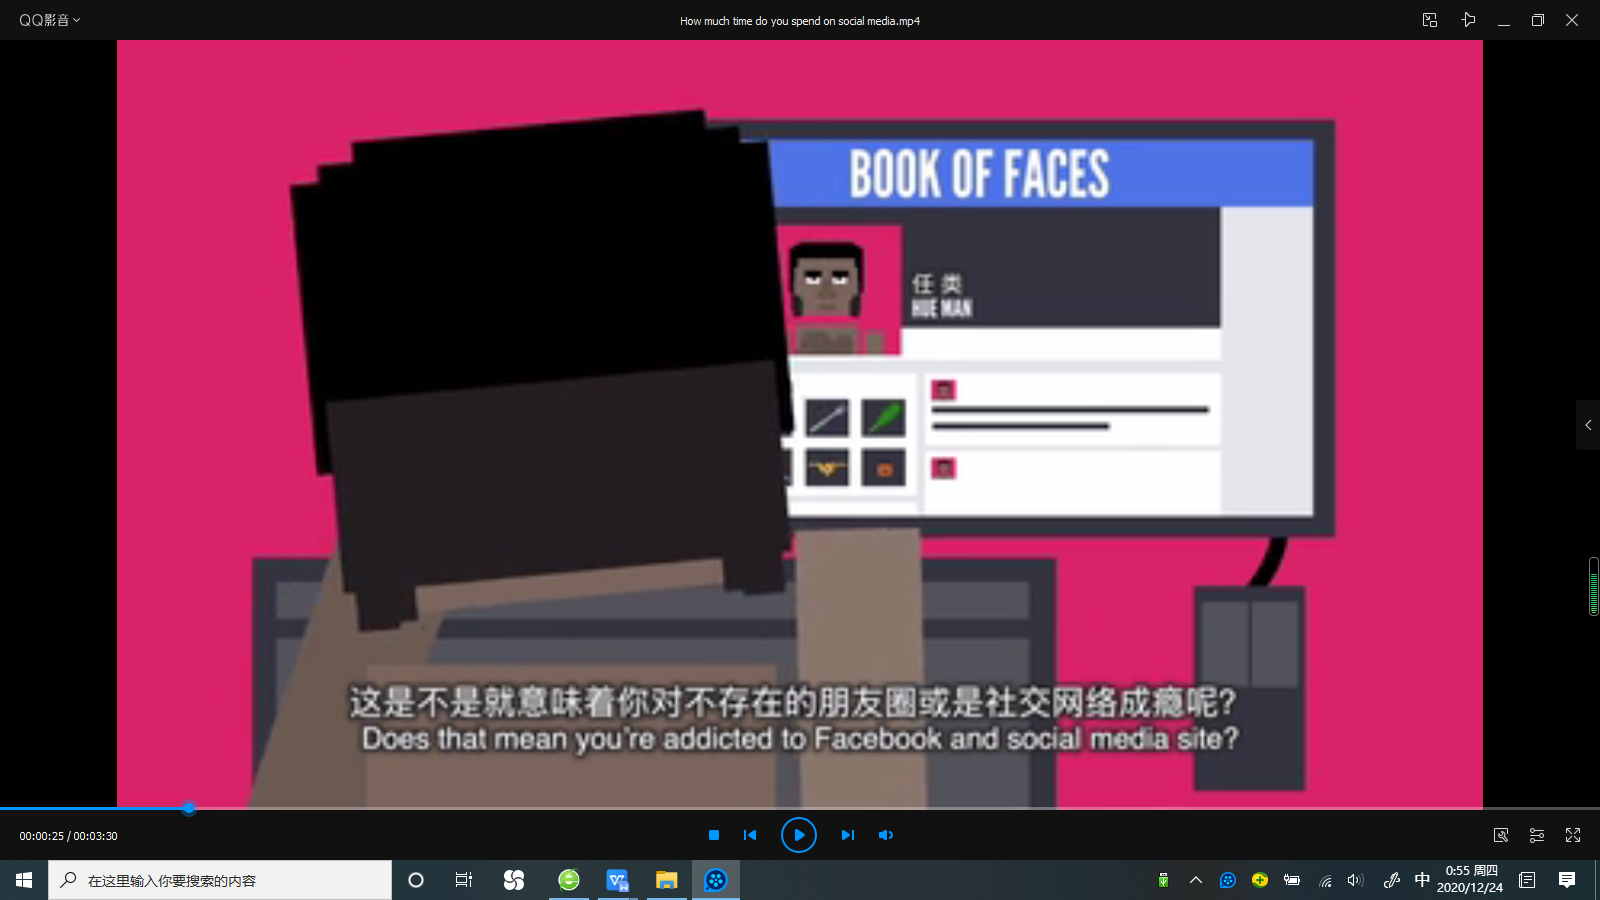Close the QQ影音 player window
Viewport: 1600px width, 900px height.
(1572, 20)
